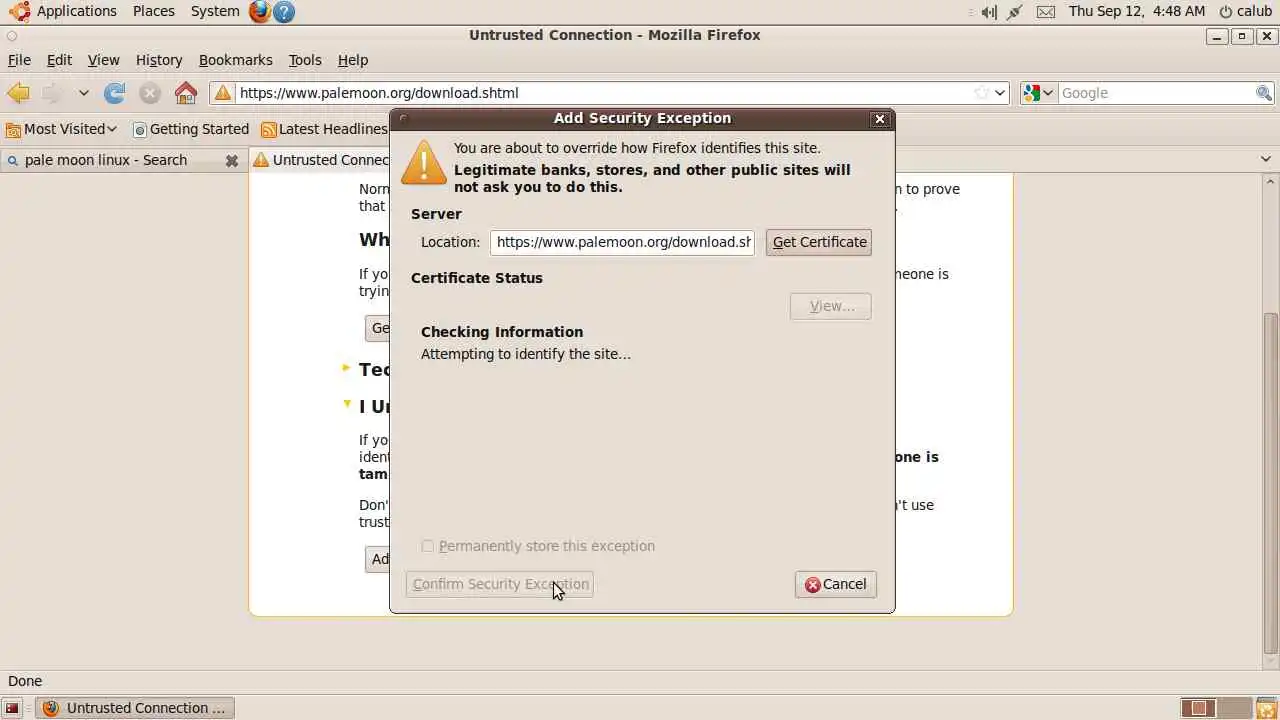Click the View... certificate button
1280x720 pixels.
(831, 306)
